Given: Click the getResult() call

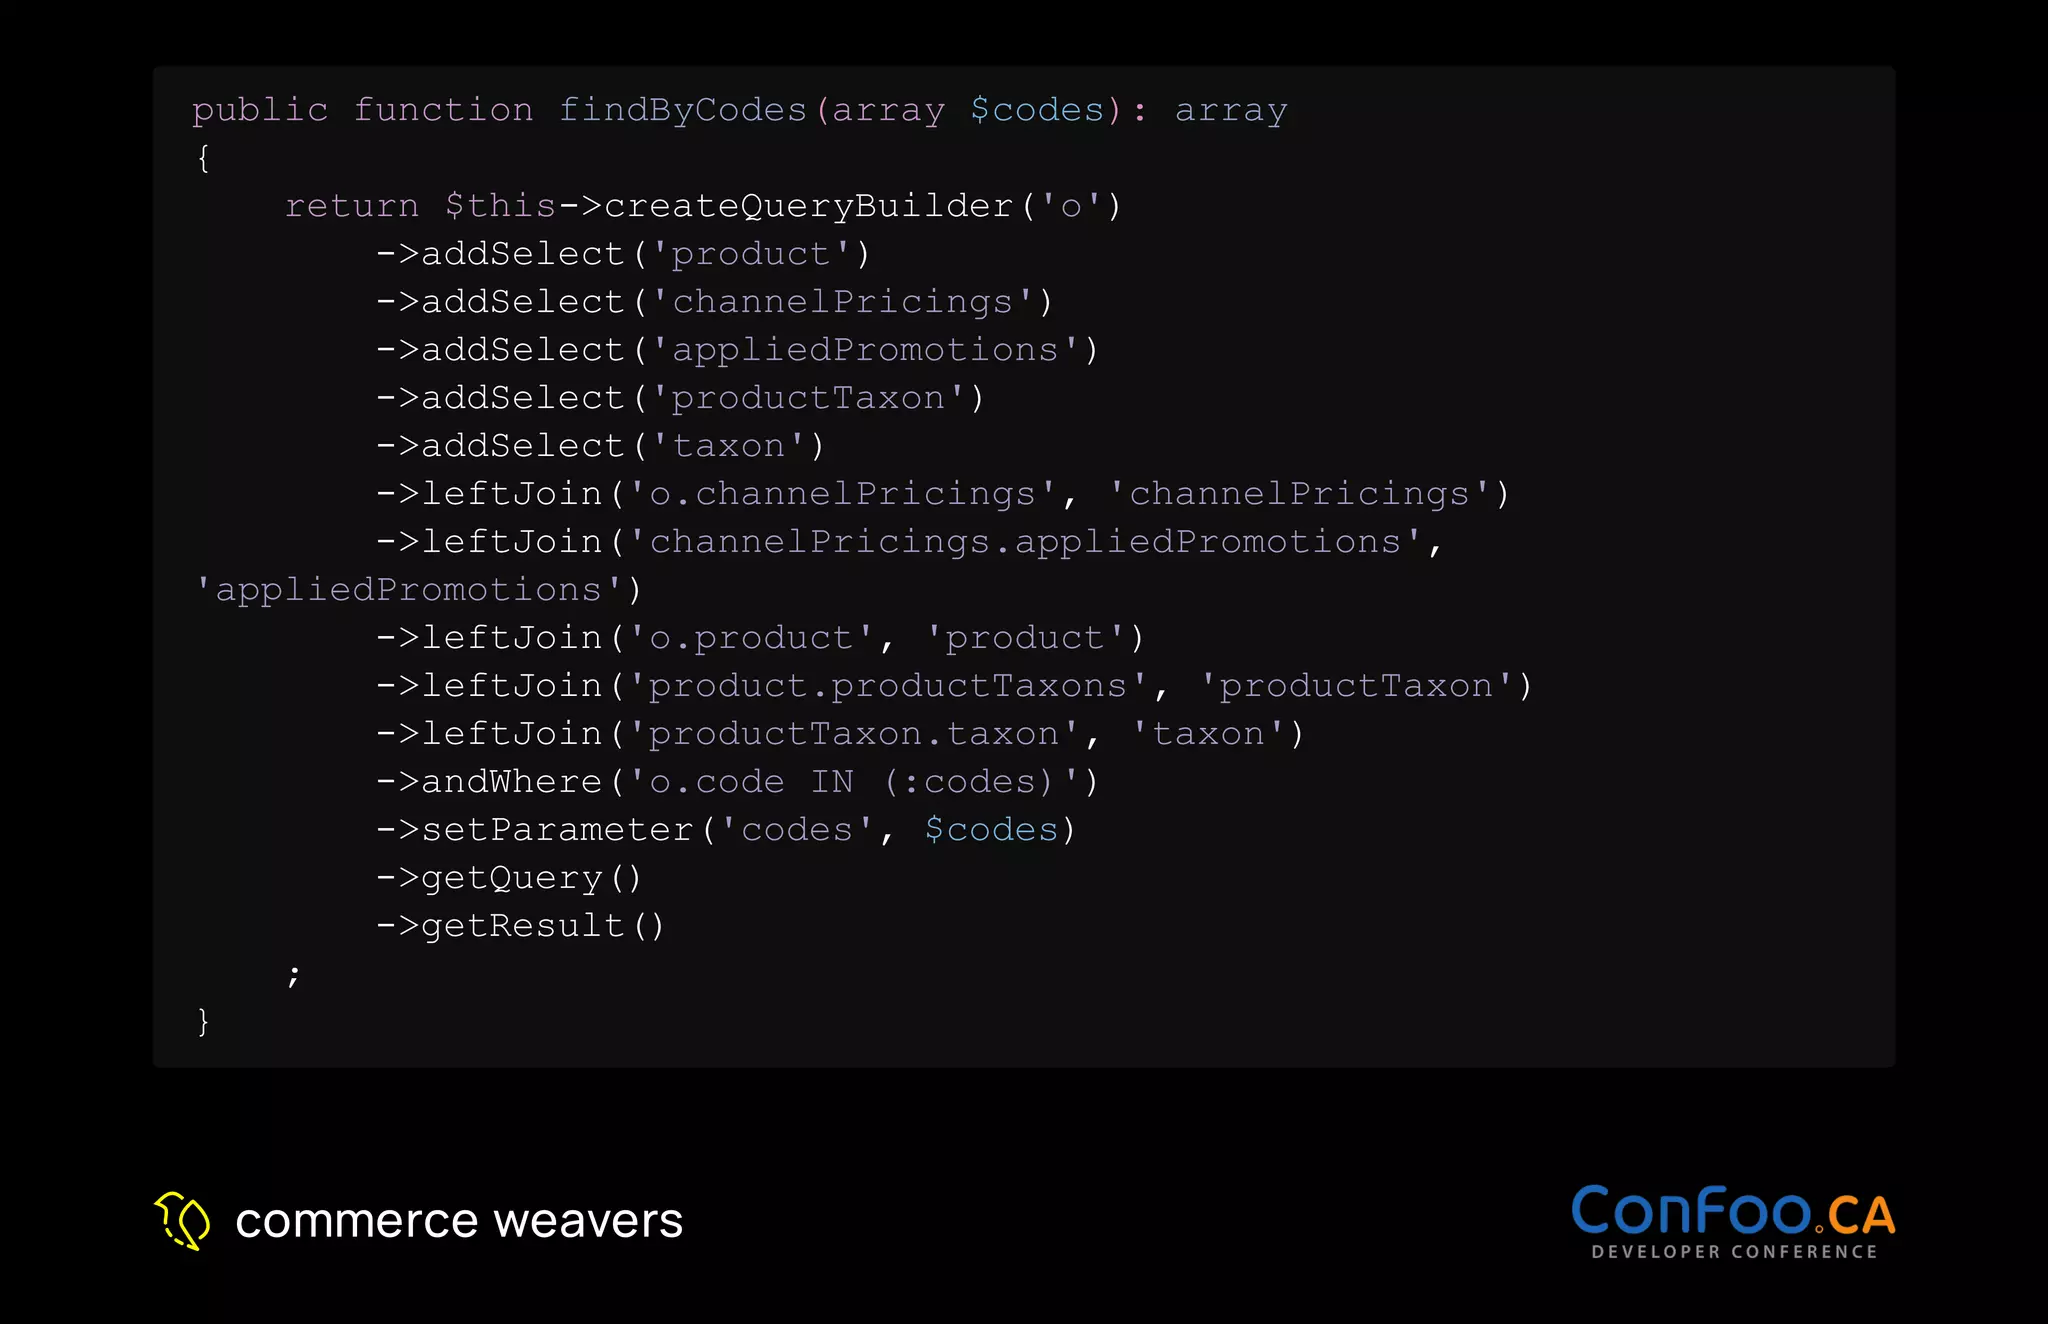Looking at the screenshot, I should tap(520, 926).
